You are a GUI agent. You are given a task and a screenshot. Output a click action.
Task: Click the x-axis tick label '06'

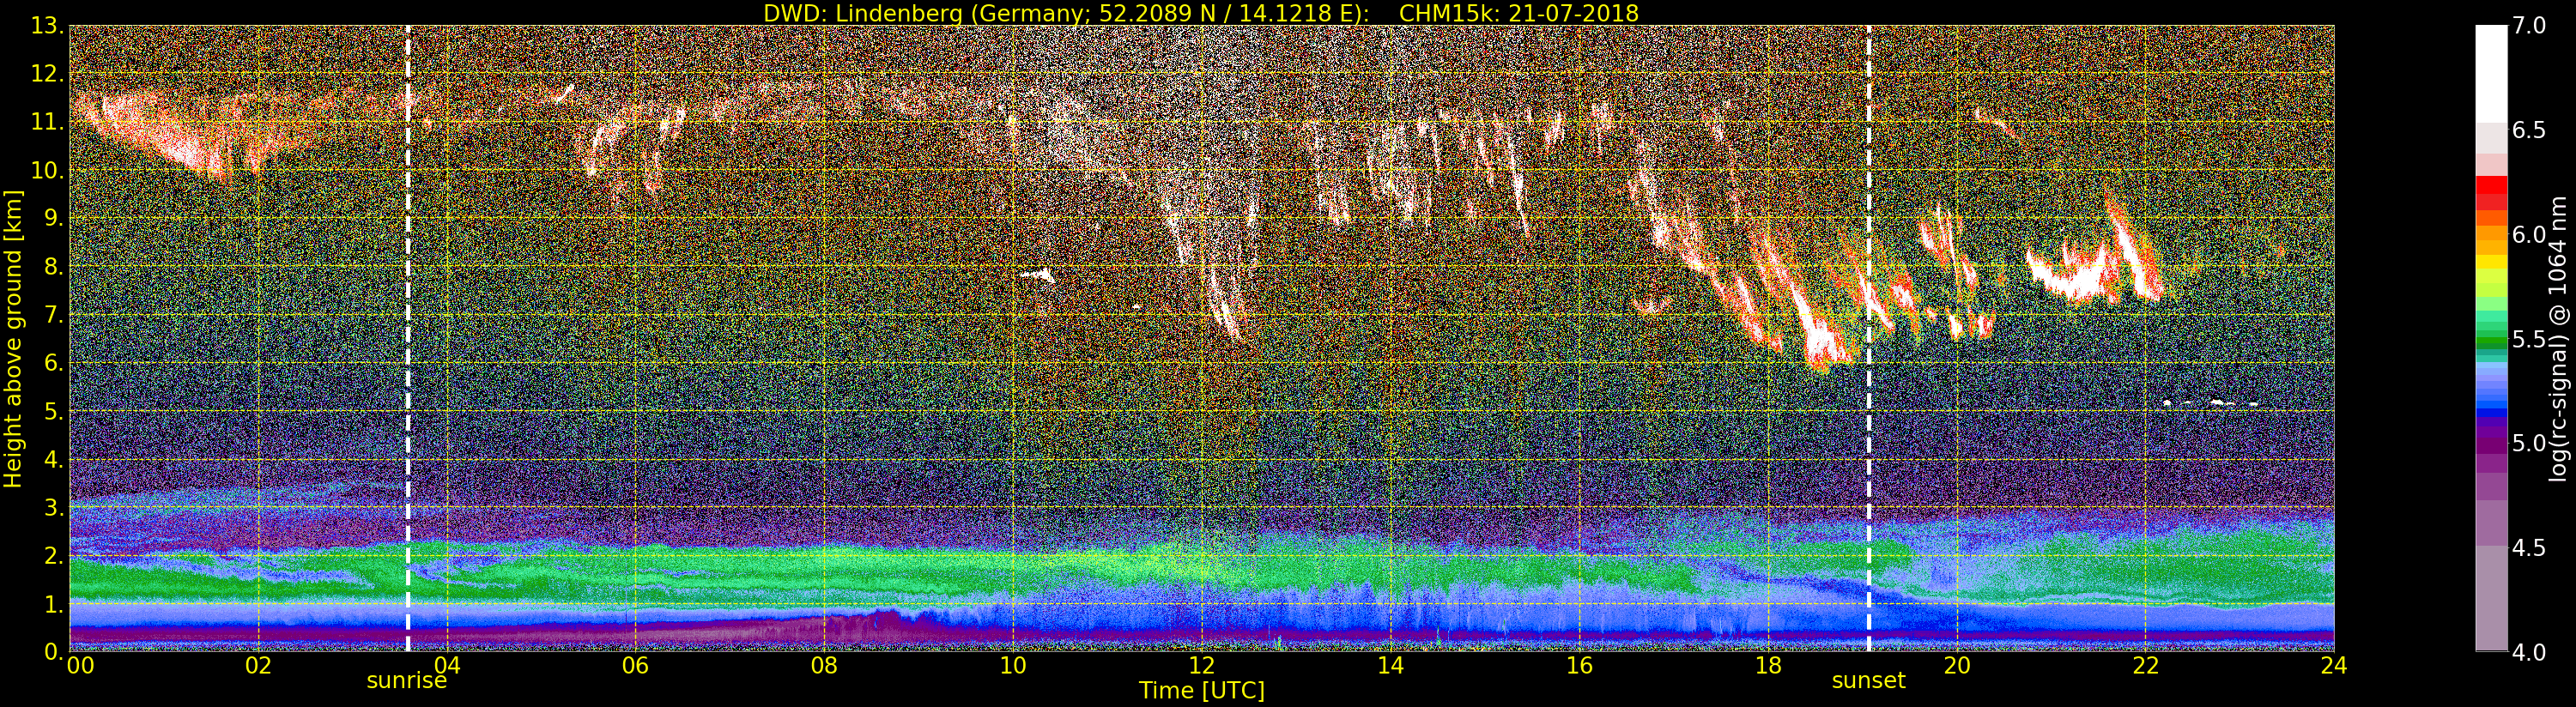[x=635, y=666]
